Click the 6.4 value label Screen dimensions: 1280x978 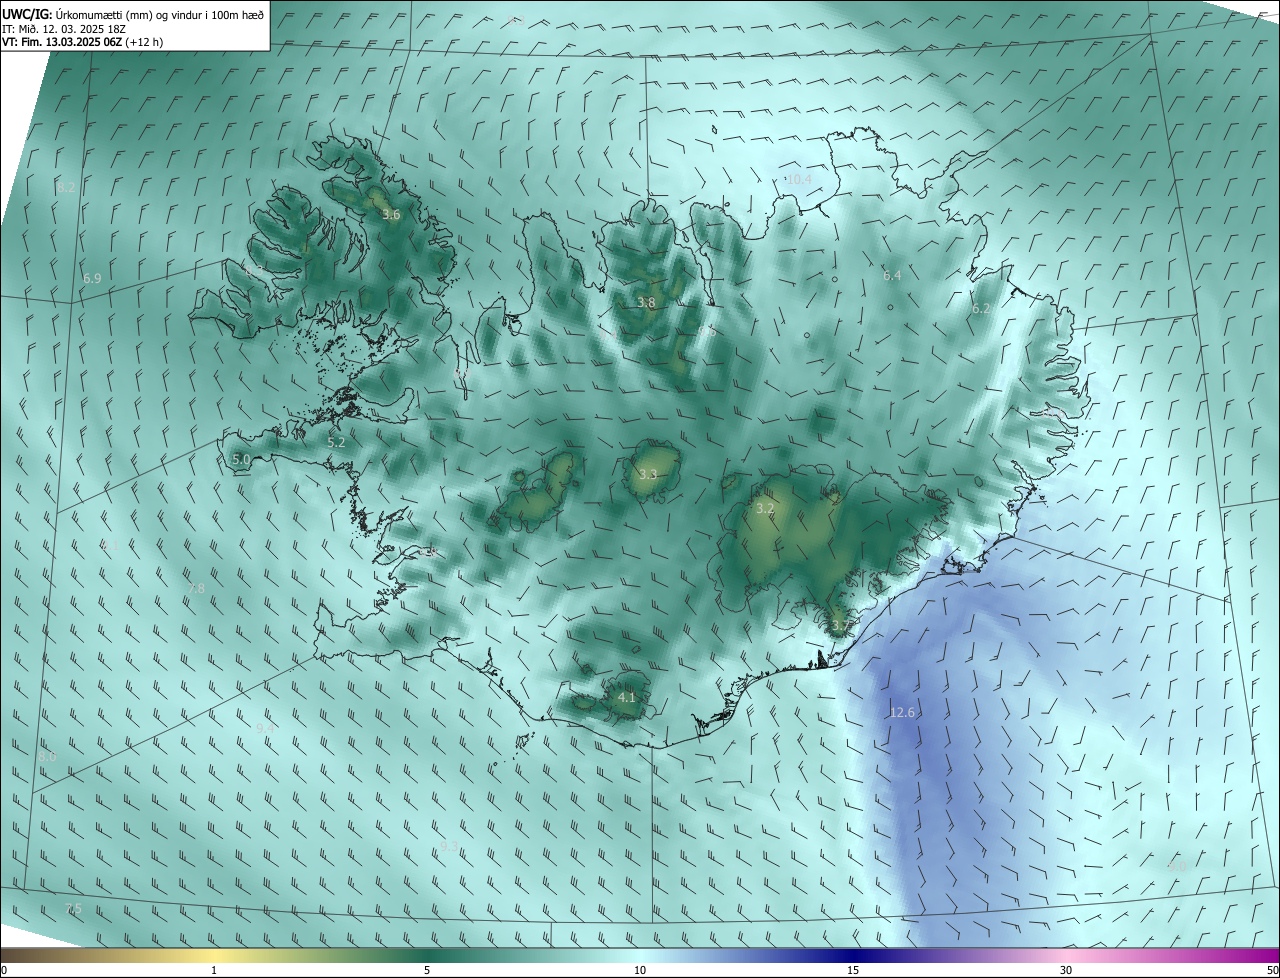pyautogui.click(x=892, y=275)
